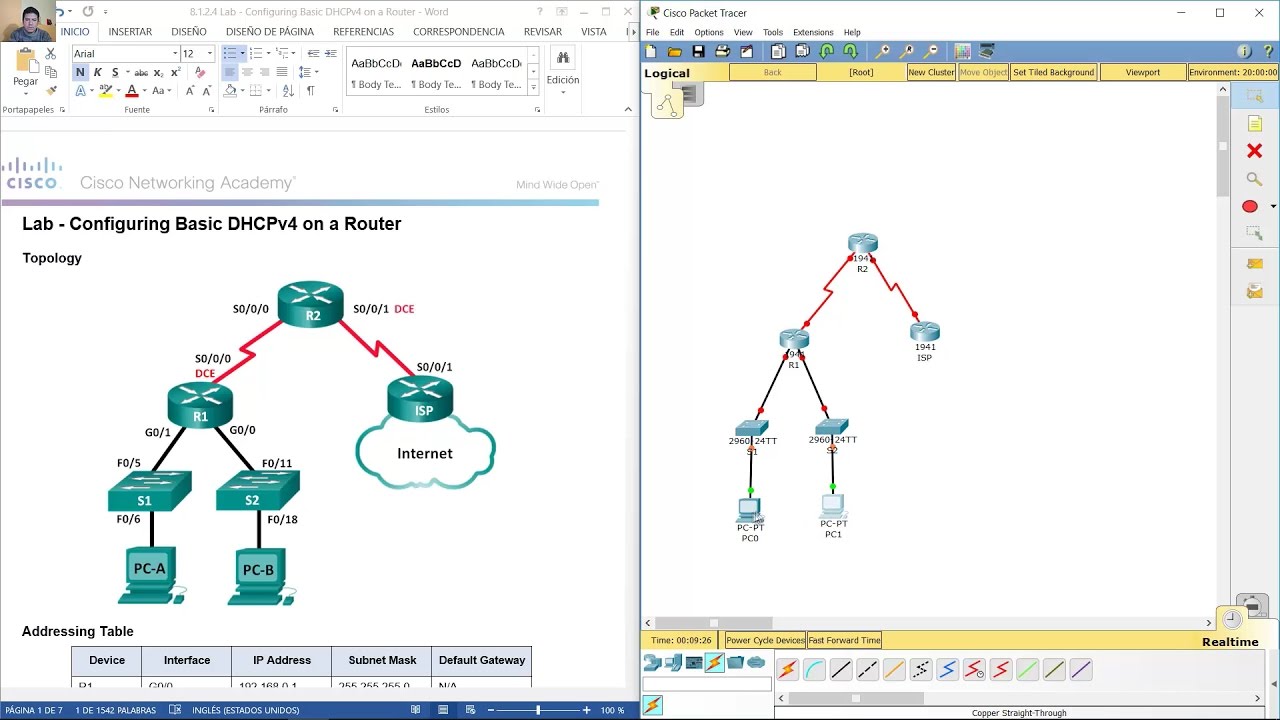Select the Add Simple PDU envelope tool
1280x720 pixels.
1254,264
